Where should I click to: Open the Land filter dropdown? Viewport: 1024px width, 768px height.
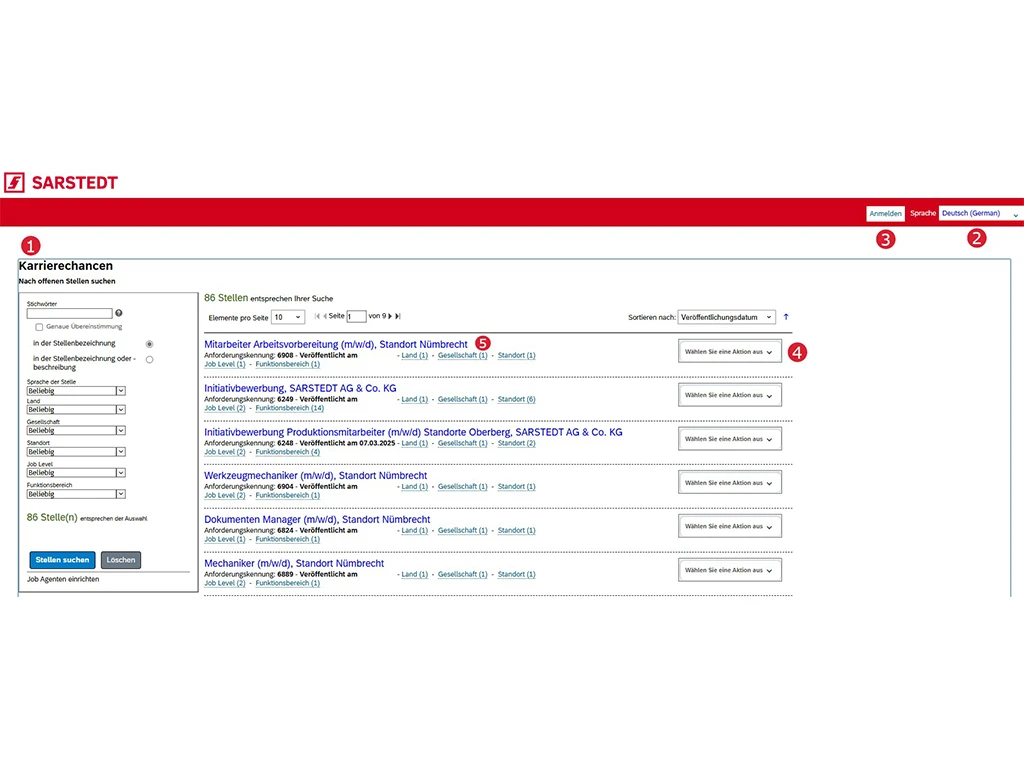(76, 409)
